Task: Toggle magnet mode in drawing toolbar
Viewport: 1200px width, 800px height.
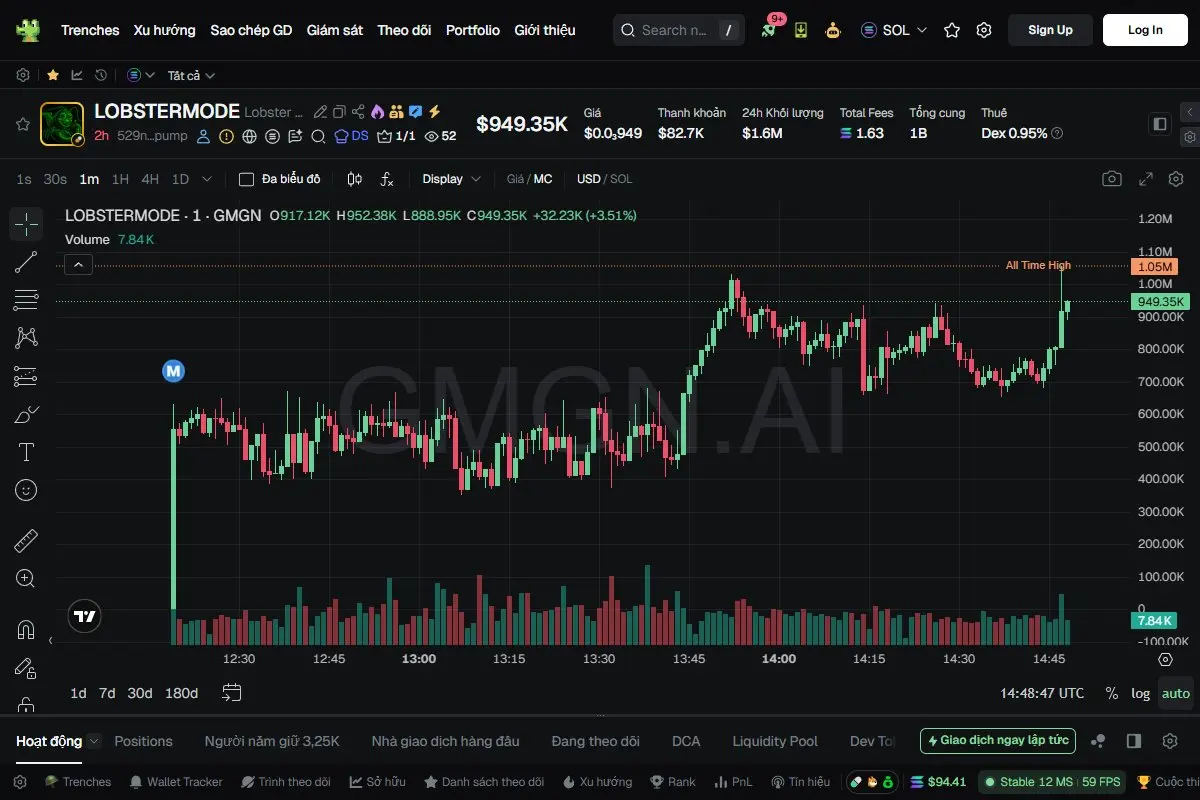Action: [x=26, y=630]
